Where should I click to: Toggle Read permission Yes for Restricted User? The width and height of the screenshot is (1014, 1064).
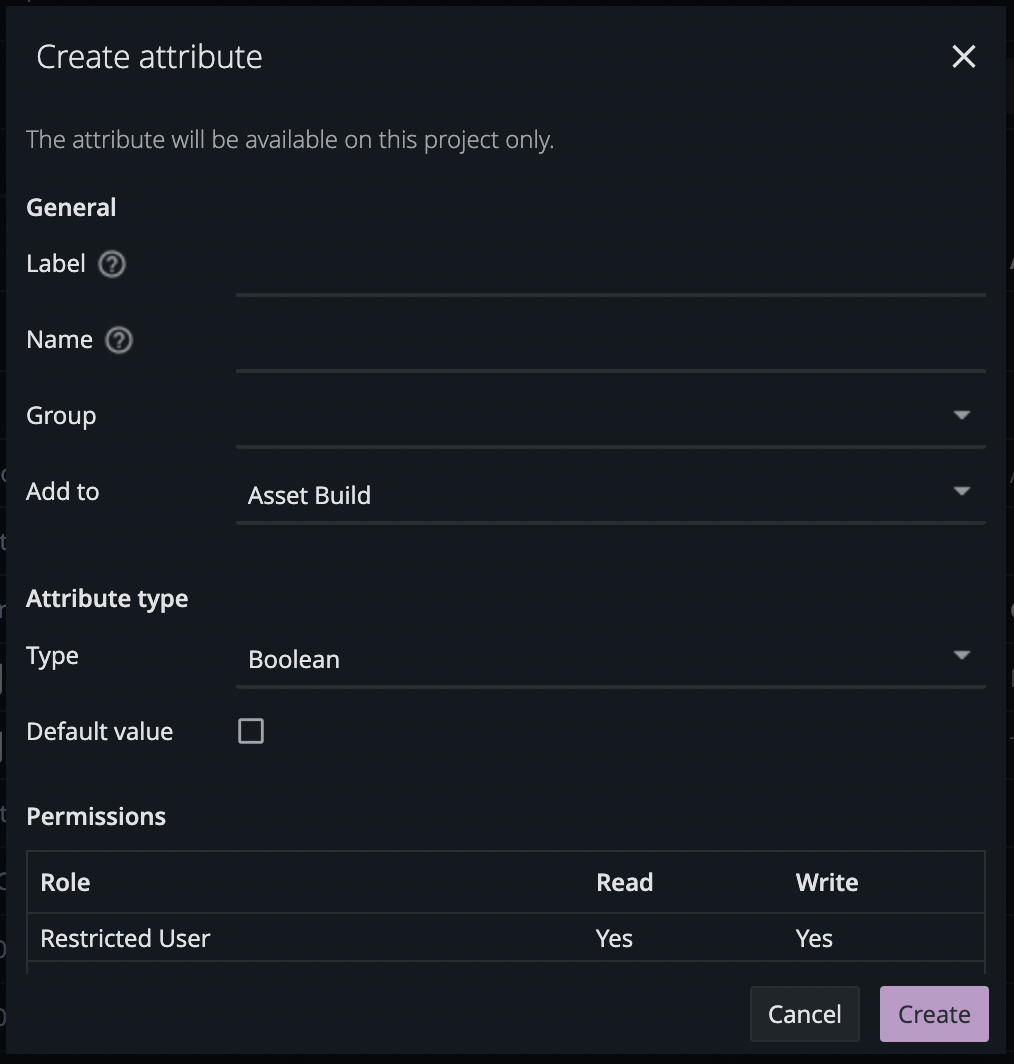click(614, 938)
